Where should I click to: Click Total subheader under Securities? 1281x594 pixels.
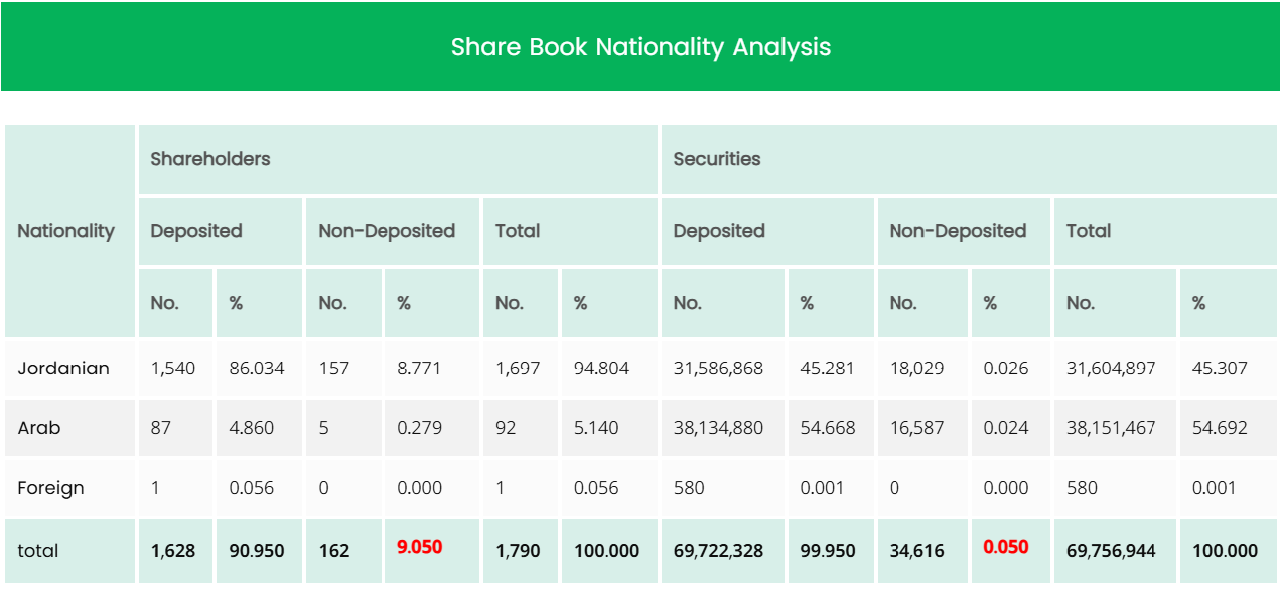point(1088,231)
